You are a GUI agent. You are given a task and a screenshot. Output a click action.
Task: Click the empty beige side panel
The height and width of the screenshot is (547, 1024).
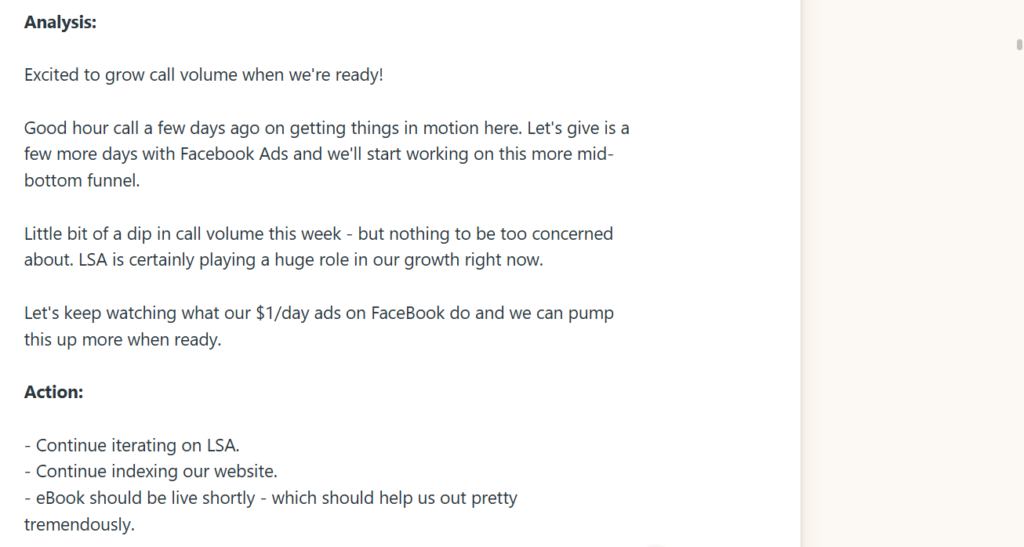coord(910,300)
